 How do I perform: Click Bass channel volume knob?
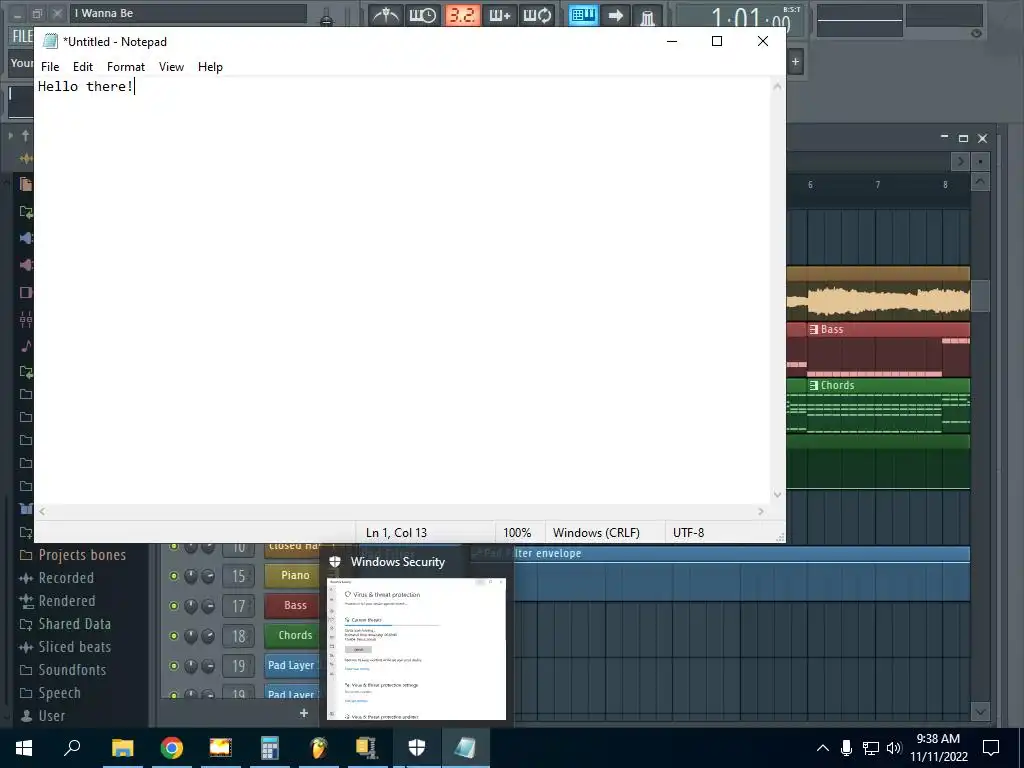(x=208, y=606)
